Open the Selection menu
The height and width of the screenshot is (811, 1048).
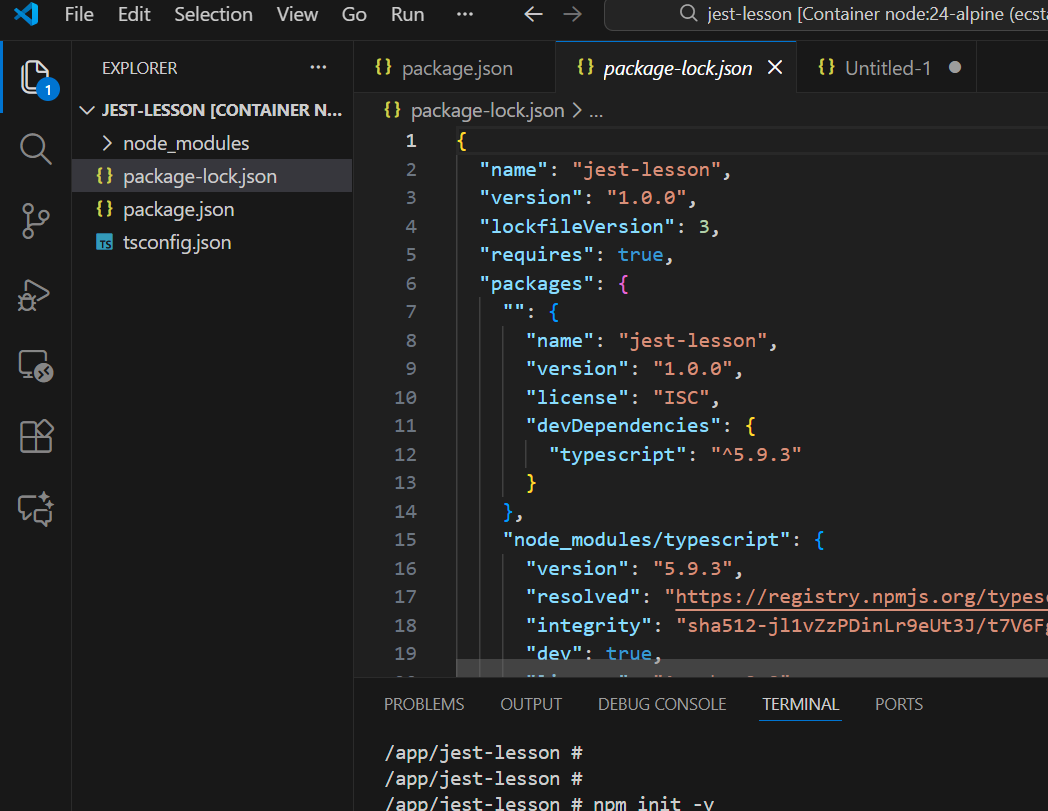(213, 14)
